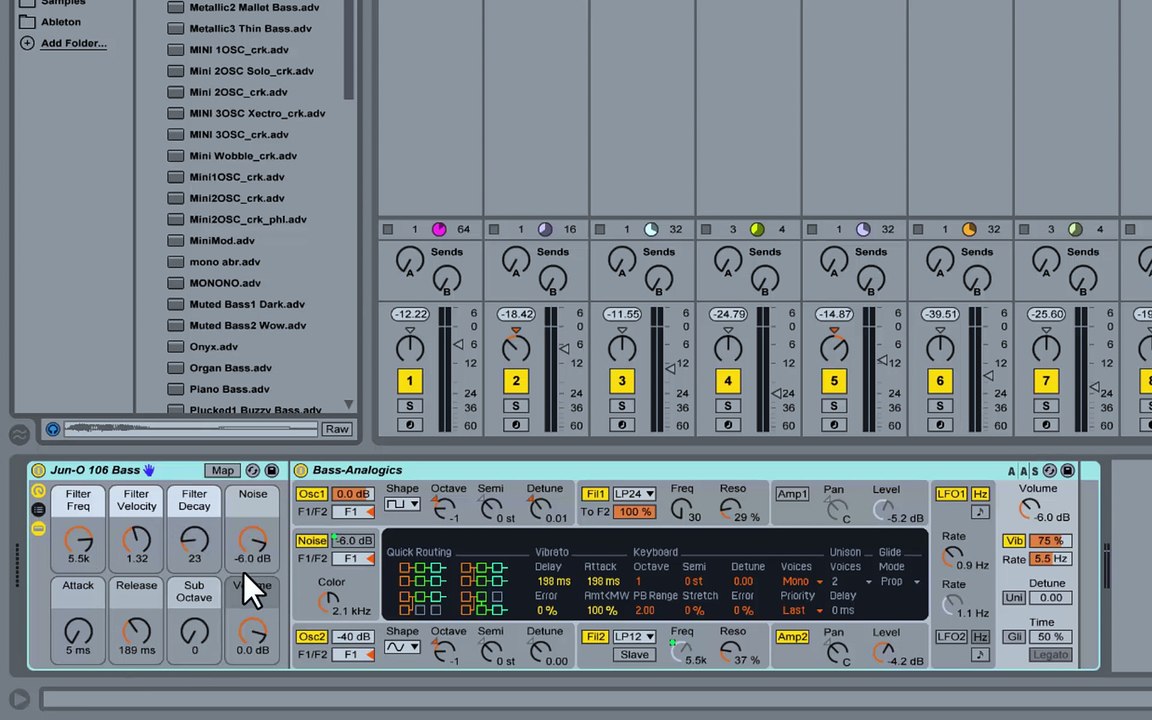
Task: Click the LFO1 Hz mode button
Action: pyautogui.click(x=980, y=494)
